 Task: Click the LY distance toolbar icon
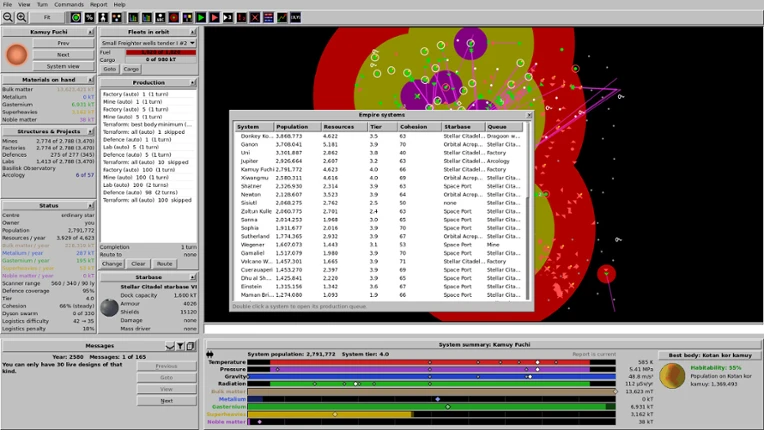[296, 18]
